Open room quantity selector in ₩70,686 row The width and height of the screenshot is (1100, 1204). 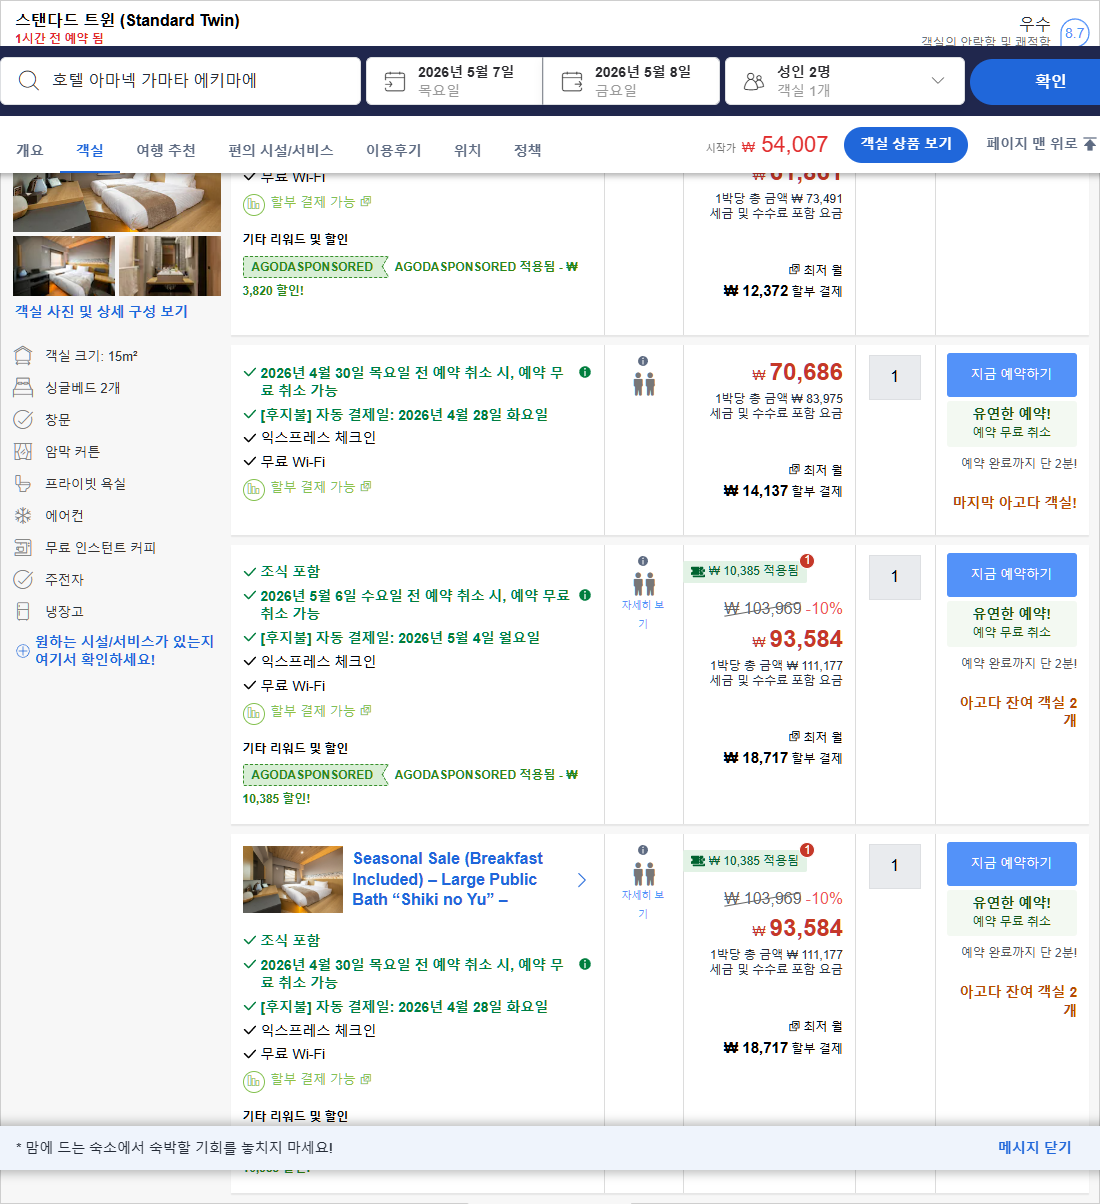894,378
